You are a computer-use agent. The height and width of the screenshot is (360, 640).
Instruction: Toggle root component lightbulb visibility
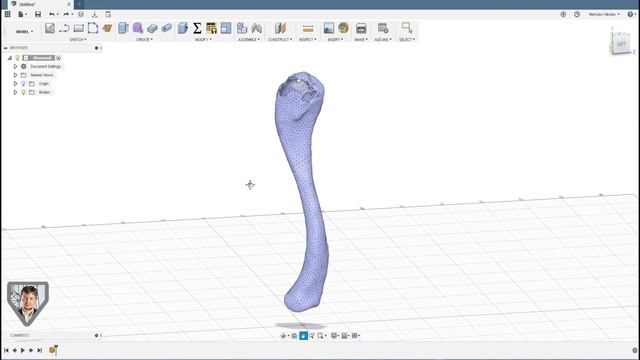[x=18, y=58]
